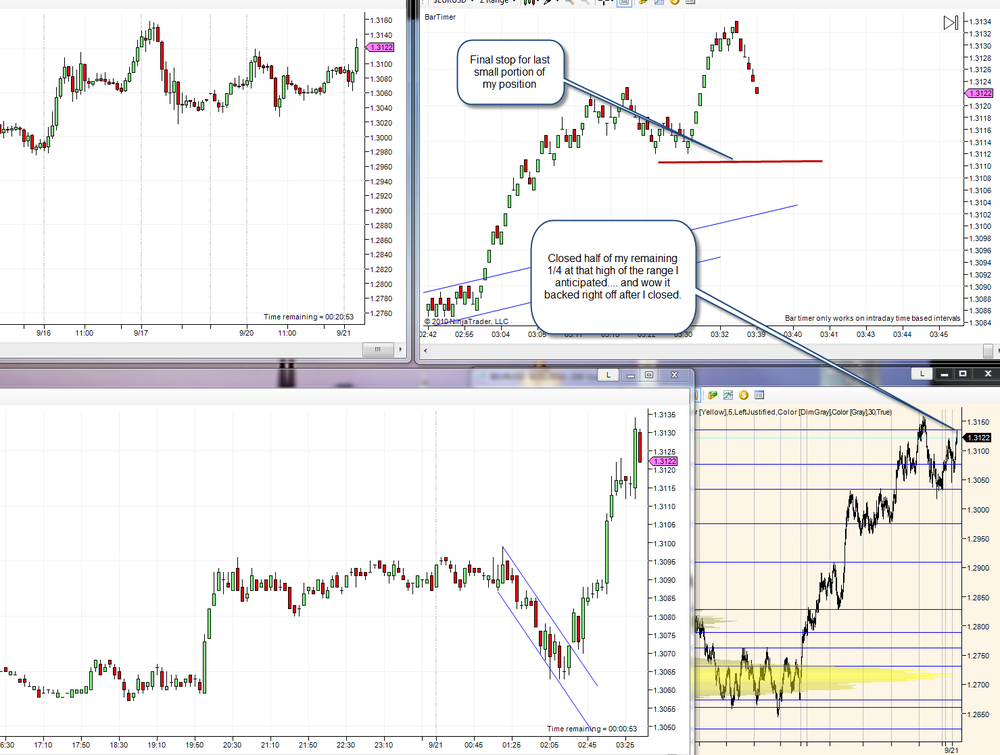Click 'BarTimer' label in top-right chart
1000x755 pixels.
point(440,17)
